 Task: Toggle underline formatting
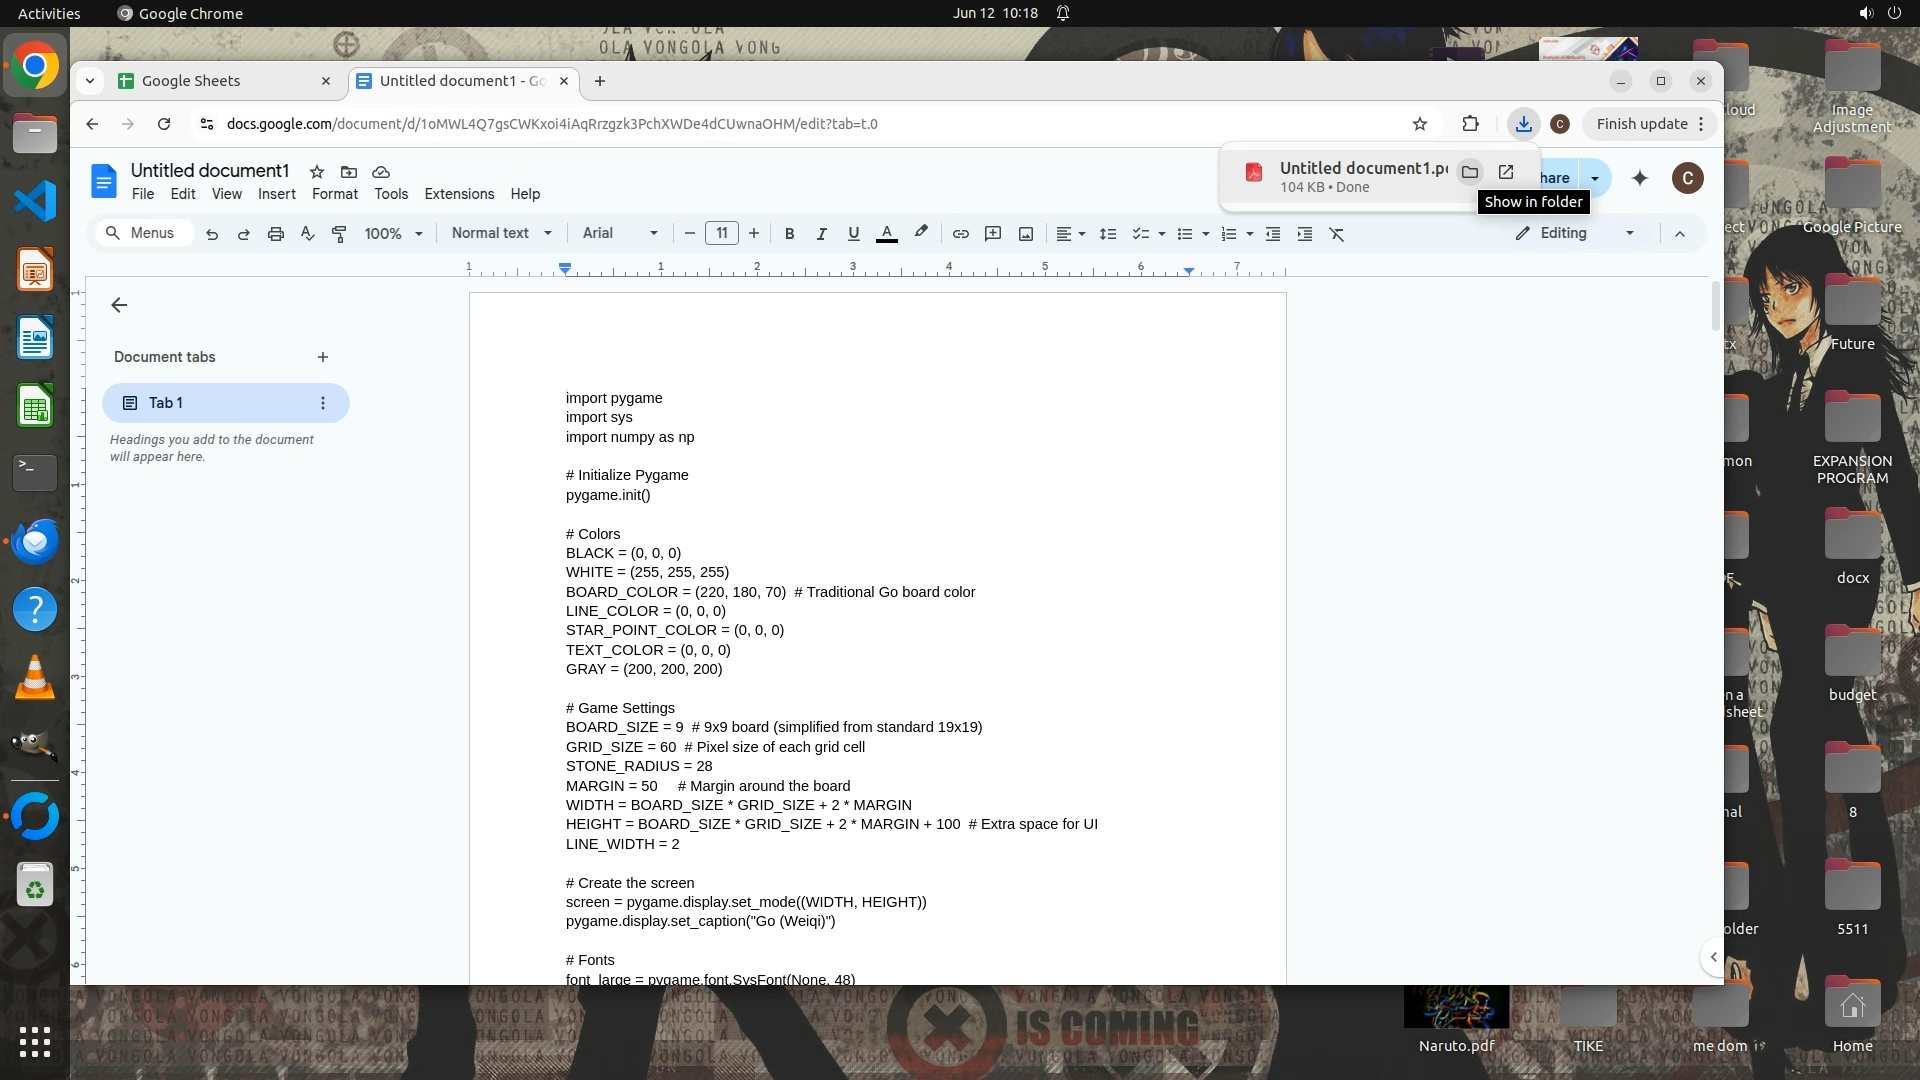coord(853,234)
